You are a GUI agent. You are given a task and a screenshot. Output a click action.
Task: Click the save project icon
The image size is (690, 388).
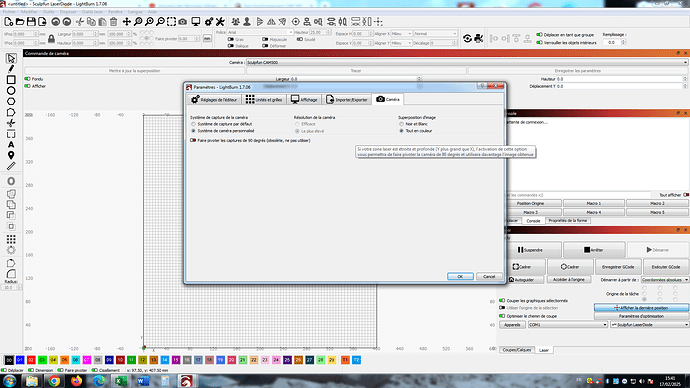[31, 22]
